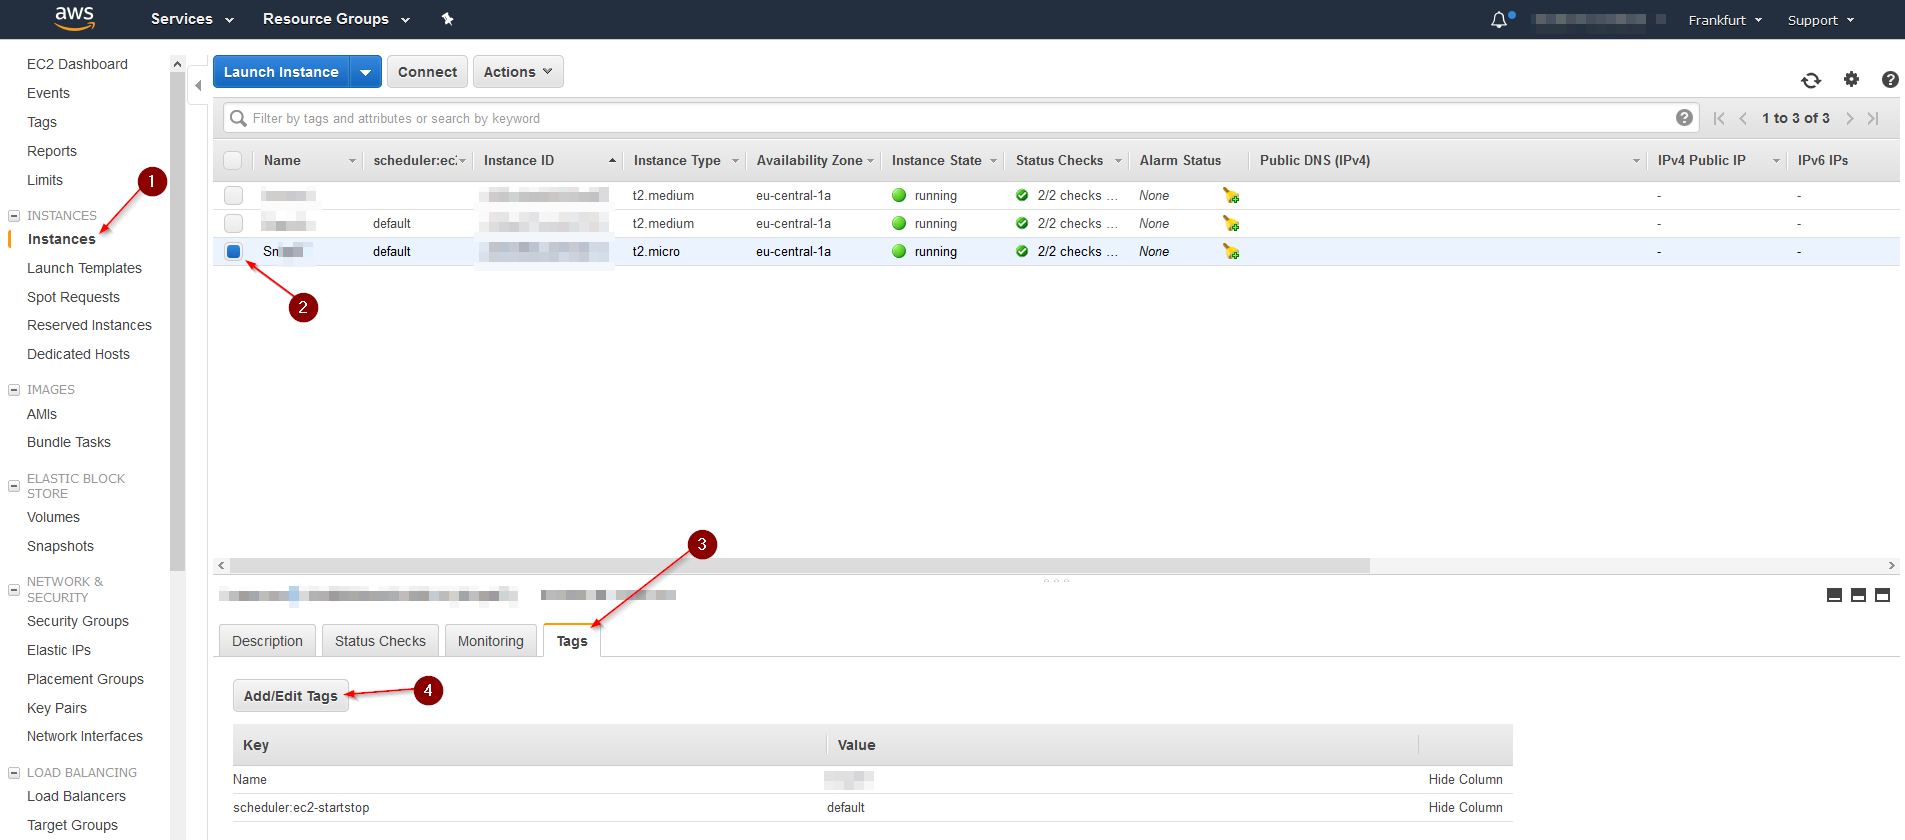Click the horizontal table scrollbar
The image size is (1905, 840).
coord(799,565)
